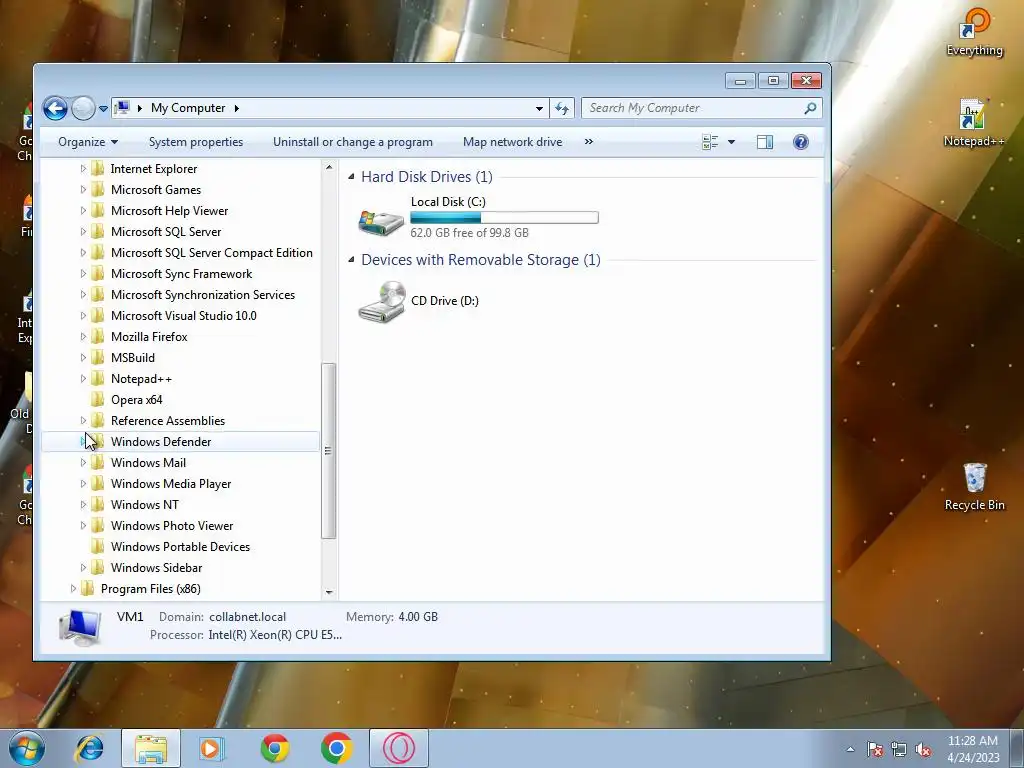Open Explorer help
1024x768 pixels.
point(801,142)
